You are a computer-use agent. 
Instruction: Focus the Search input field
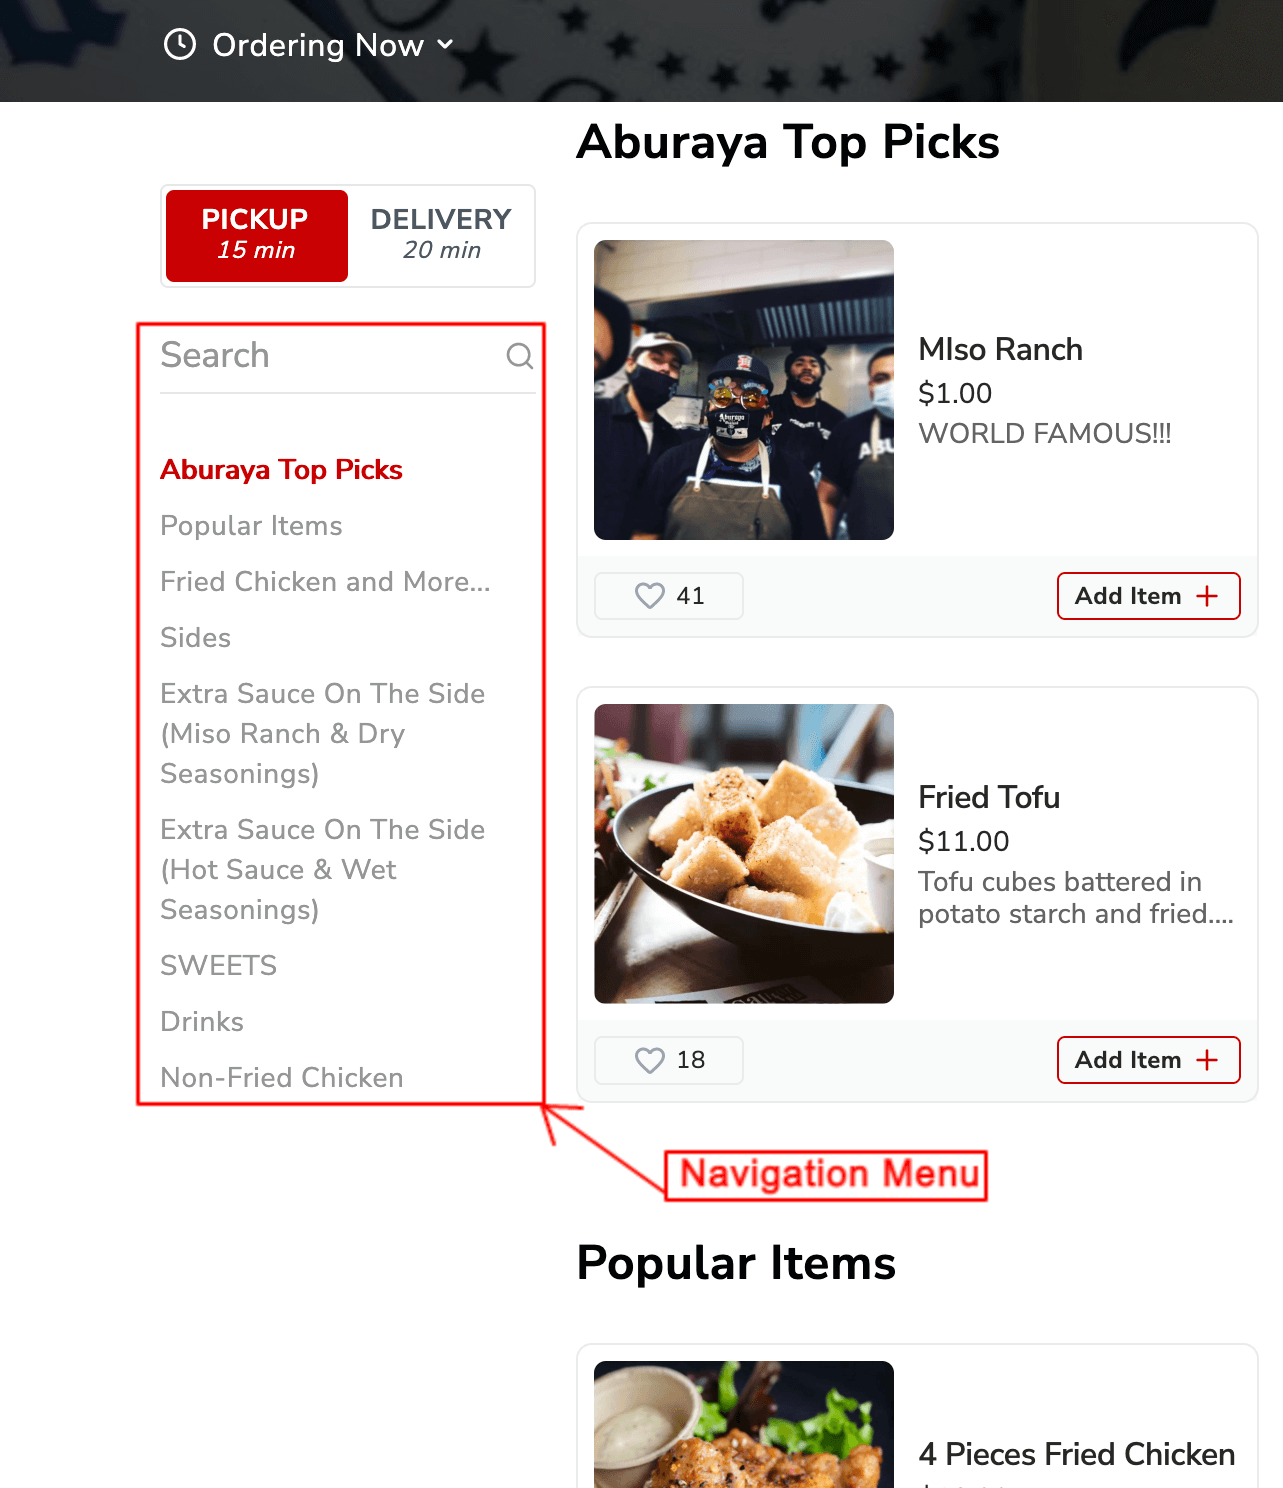330,356
